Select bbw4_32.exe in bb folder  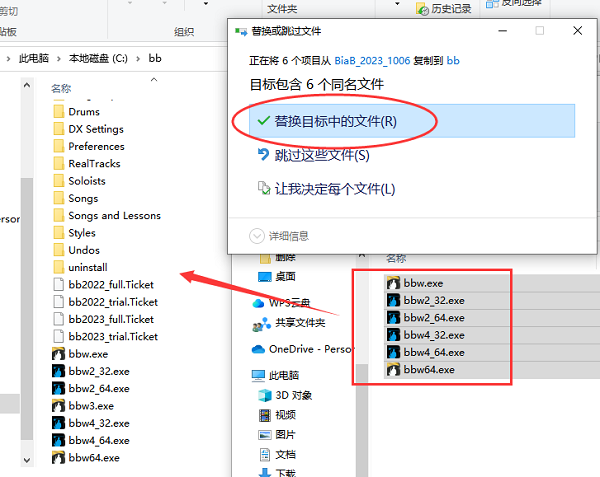99,423
